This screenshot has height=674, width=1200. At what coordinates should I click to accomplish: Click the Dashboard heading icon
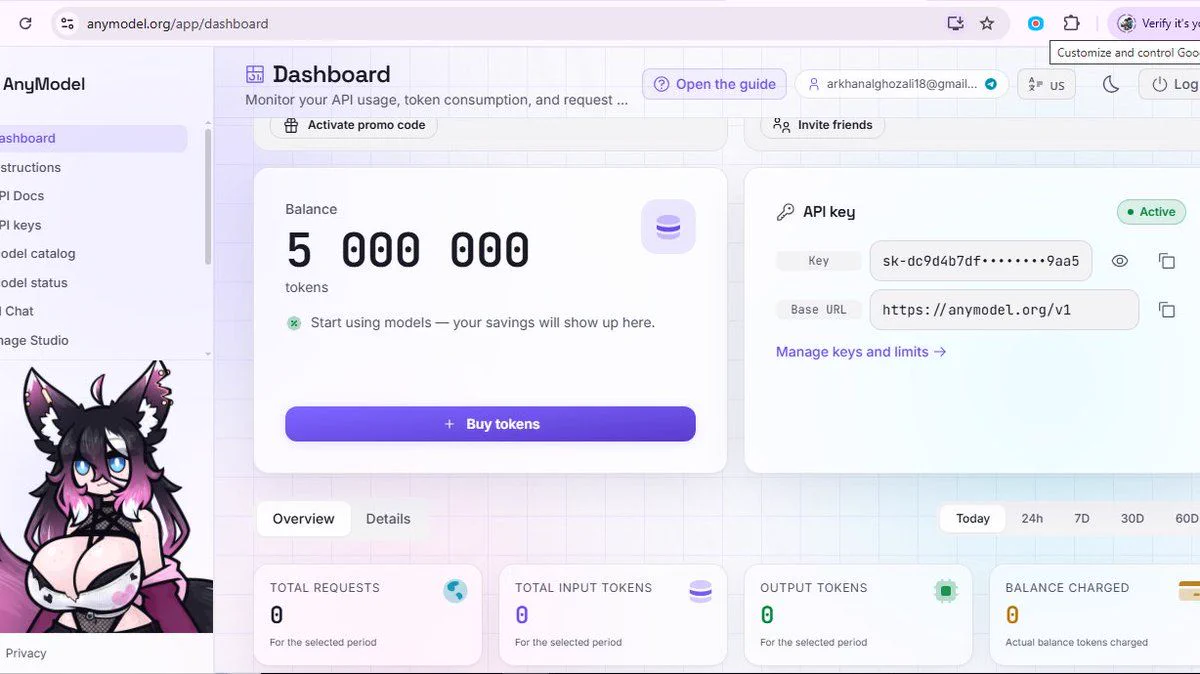255,74
